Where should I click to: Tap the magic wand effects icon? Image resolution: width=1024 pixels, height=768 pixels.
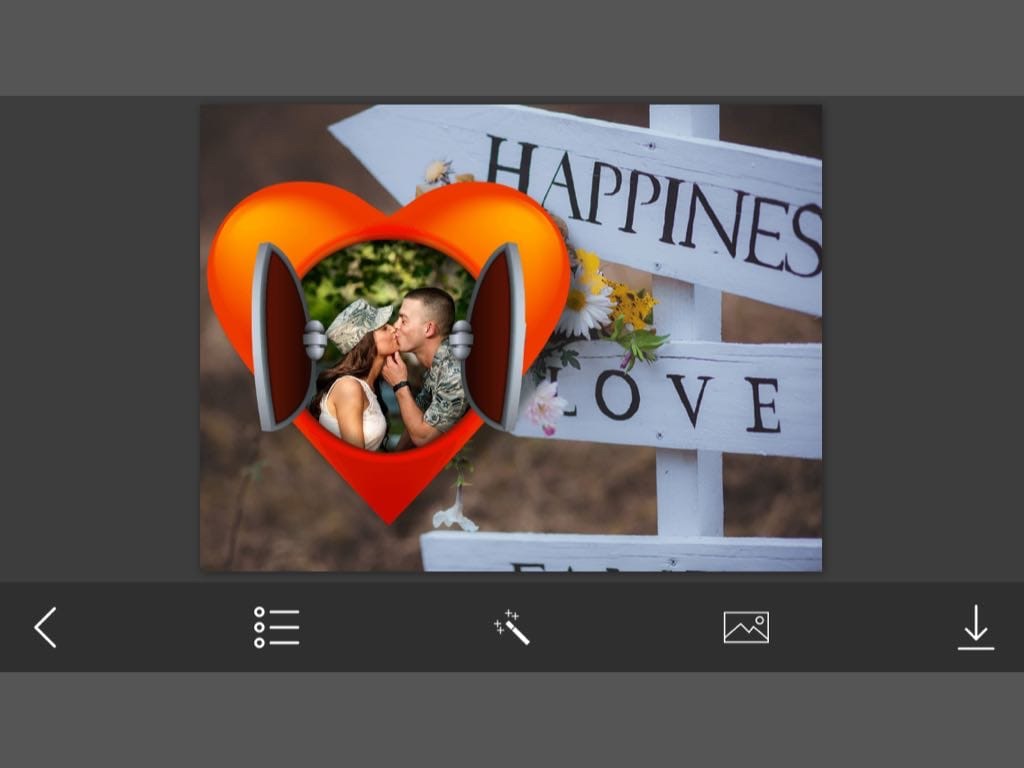click(x=511, y=627)
